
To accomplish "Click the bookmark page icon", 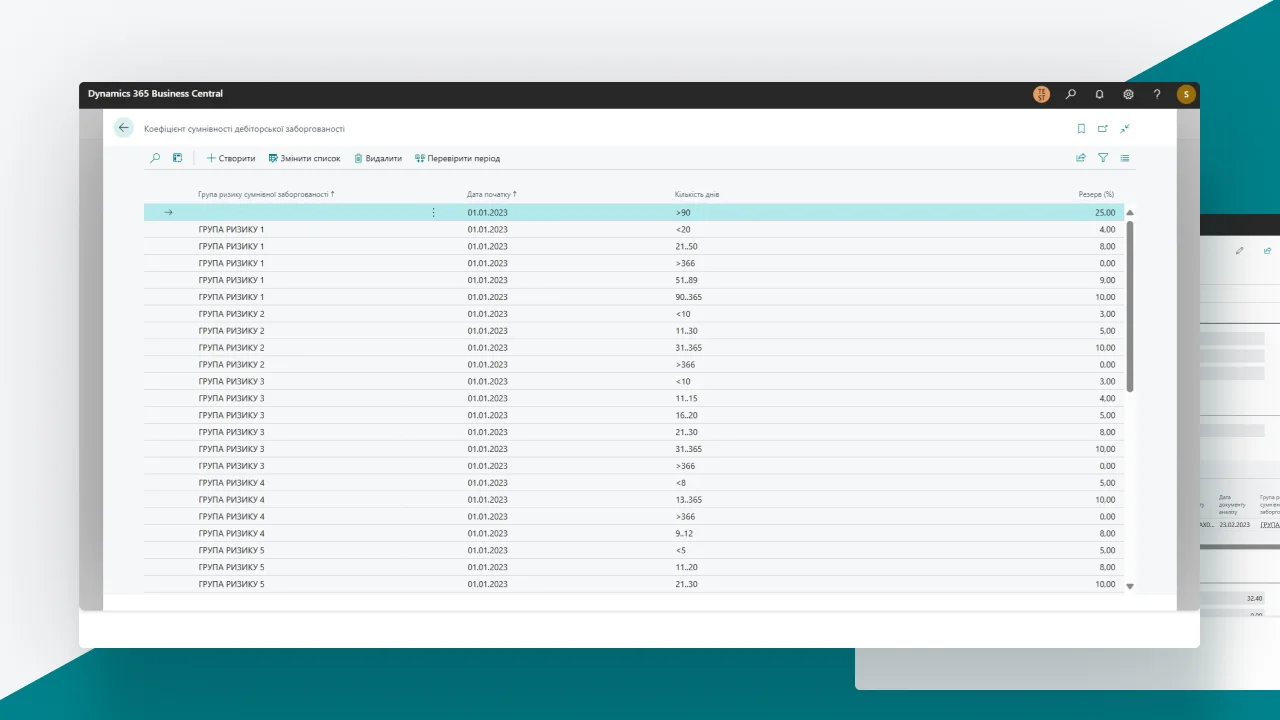I will tap(1081, 129).
